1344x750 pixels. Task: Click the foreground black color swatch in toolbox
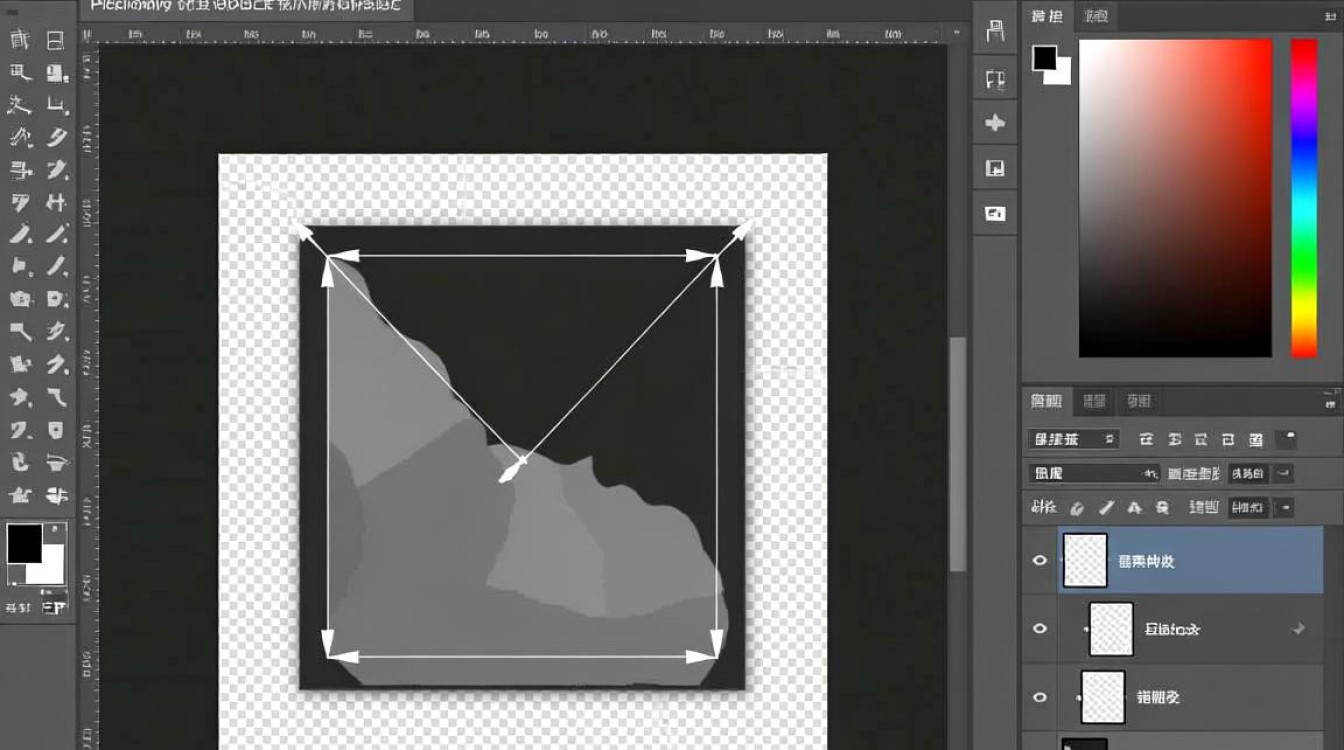(x=24, y=544)
